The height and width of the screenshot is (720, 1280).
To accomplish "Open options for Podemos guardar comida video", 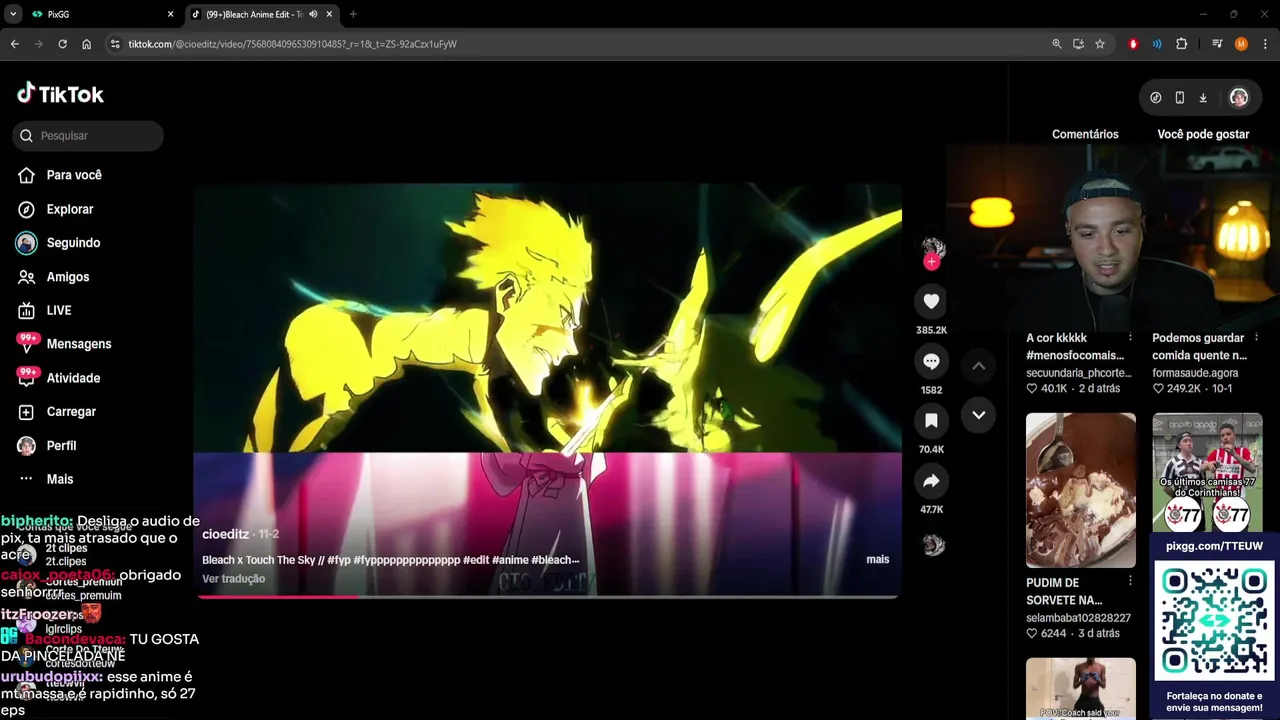I will point(1256,337).
